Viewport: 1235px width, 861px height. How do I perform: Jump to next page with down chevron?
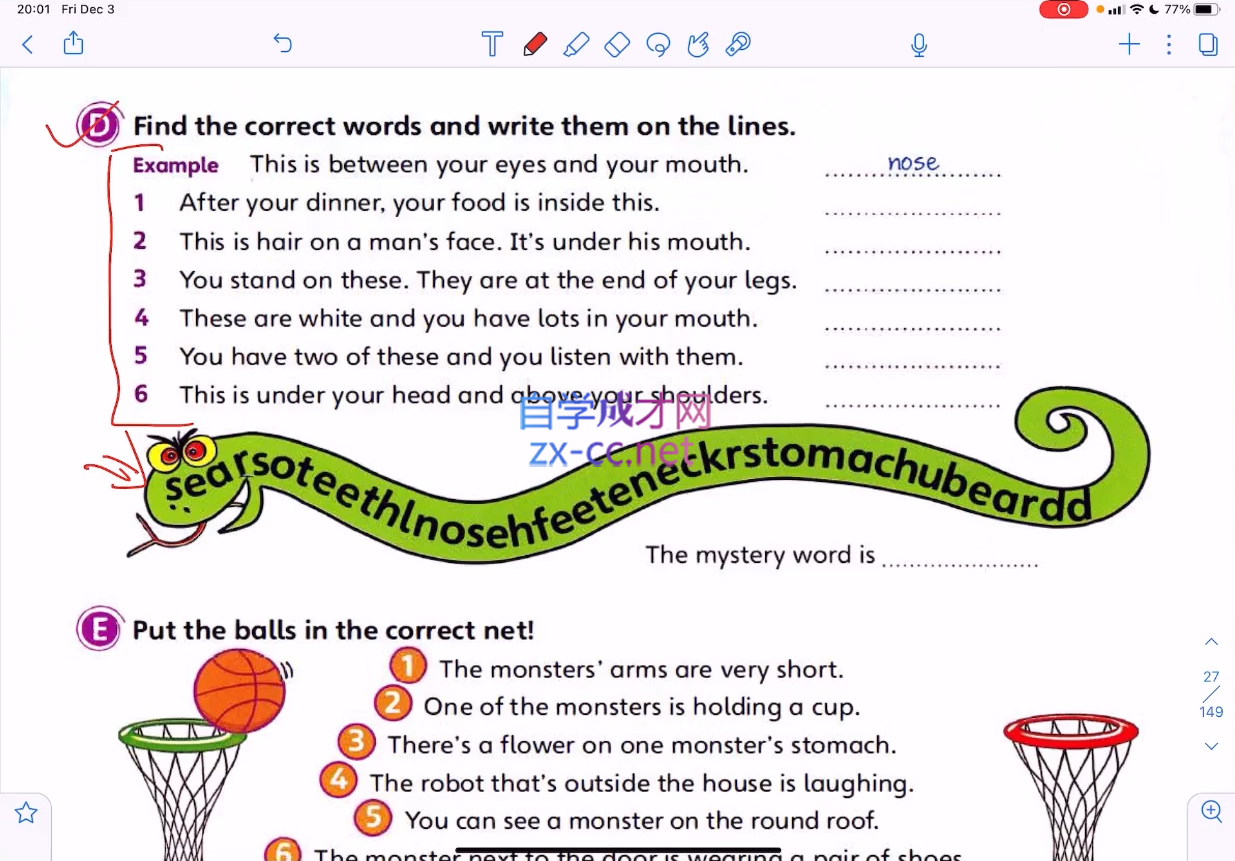[x=1211, y=746]
